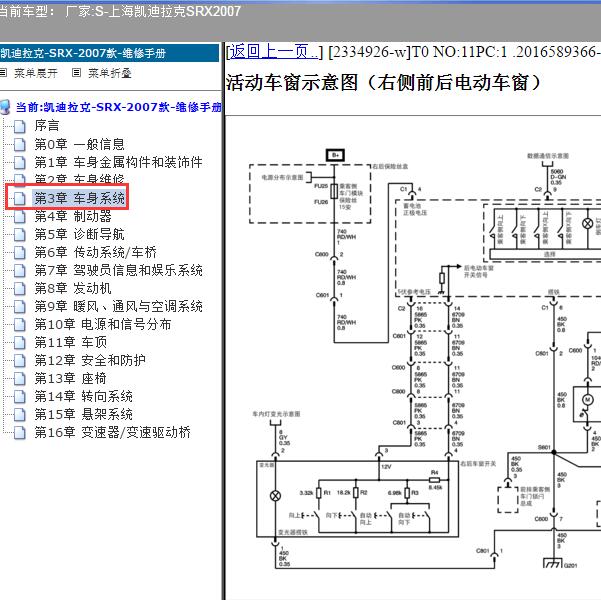Click the 电源分布示意图 label in diagram
This screenshot has height=600, width=601.
(x=282, y=177)
